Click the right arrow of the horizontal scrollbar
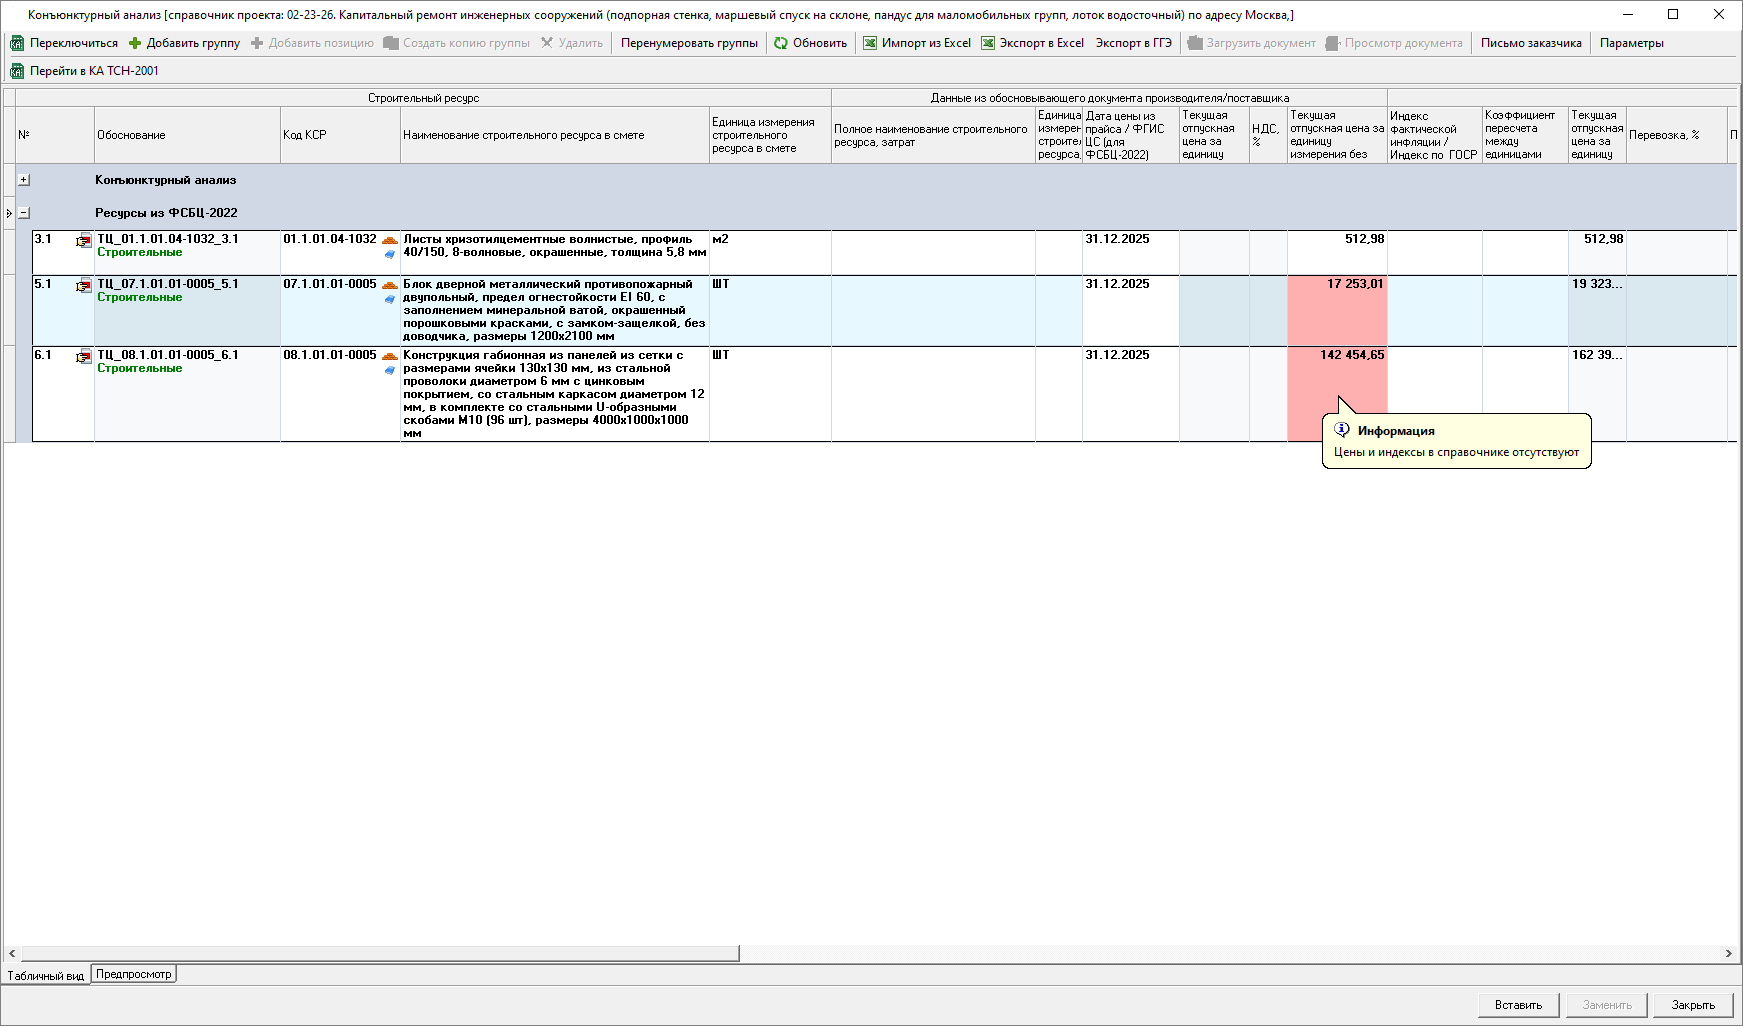Viewport: 1743px width, 1026px height. [x=1728, y=954]
